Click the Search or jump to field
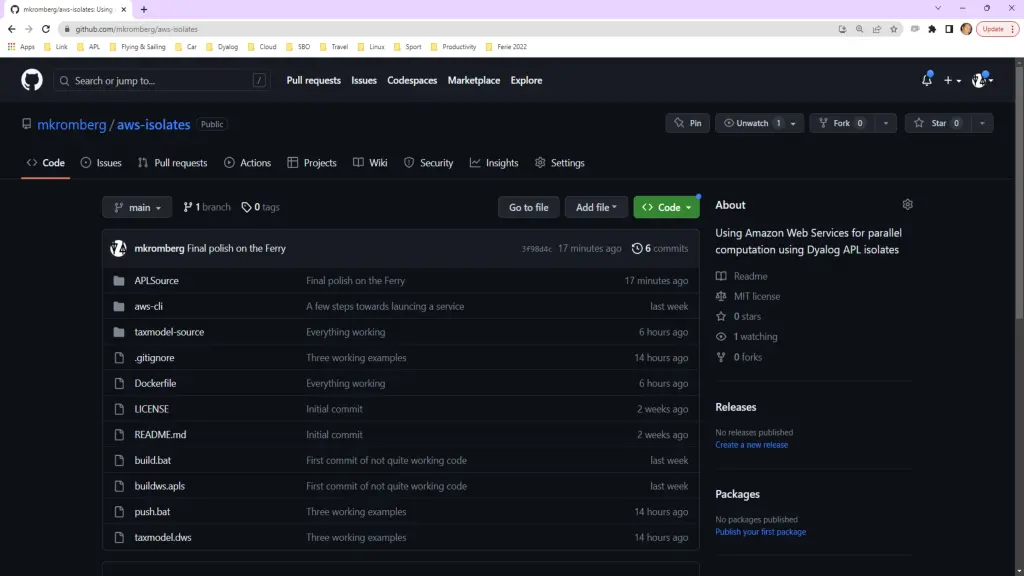The width and height of the screenshot is (1024, 576). pos(160,80)
